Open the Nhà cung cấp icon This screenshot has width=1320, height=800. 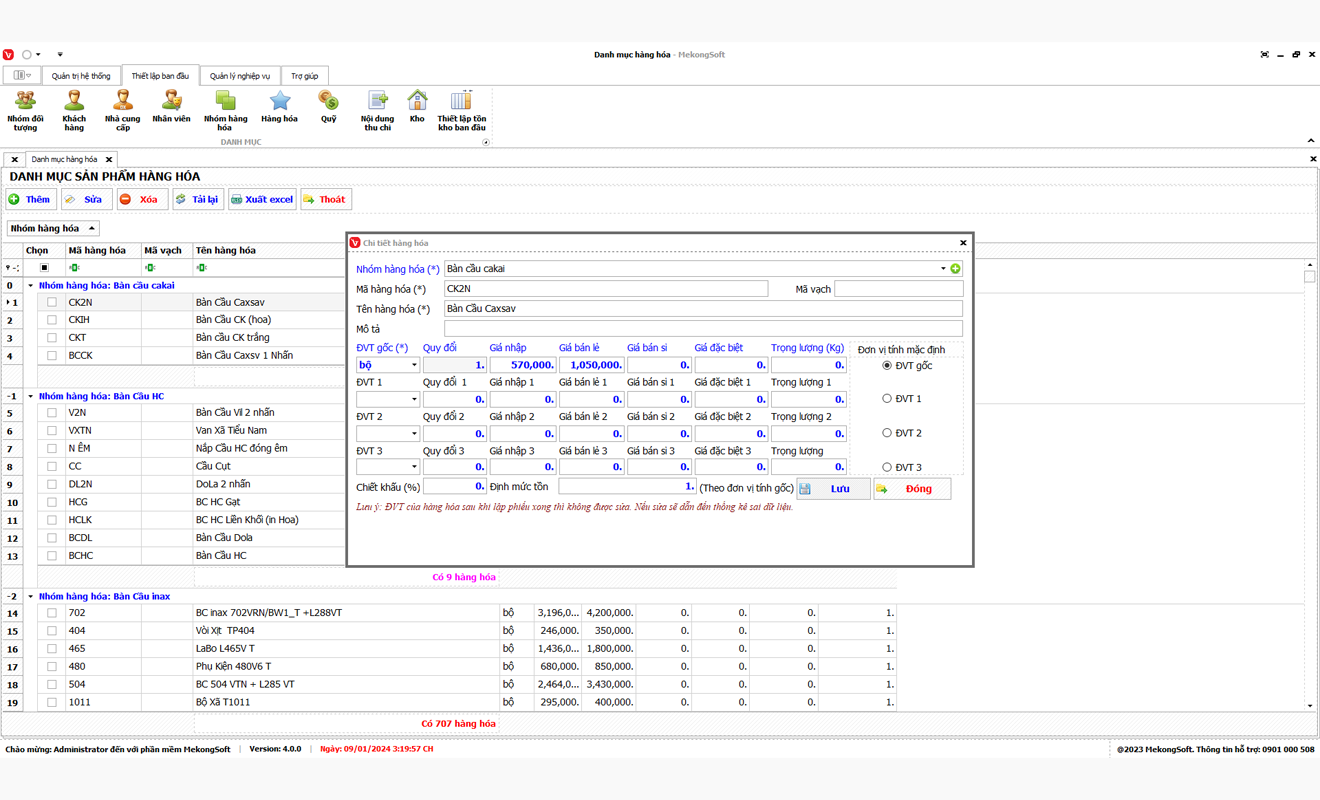click(x=122, y=109)
